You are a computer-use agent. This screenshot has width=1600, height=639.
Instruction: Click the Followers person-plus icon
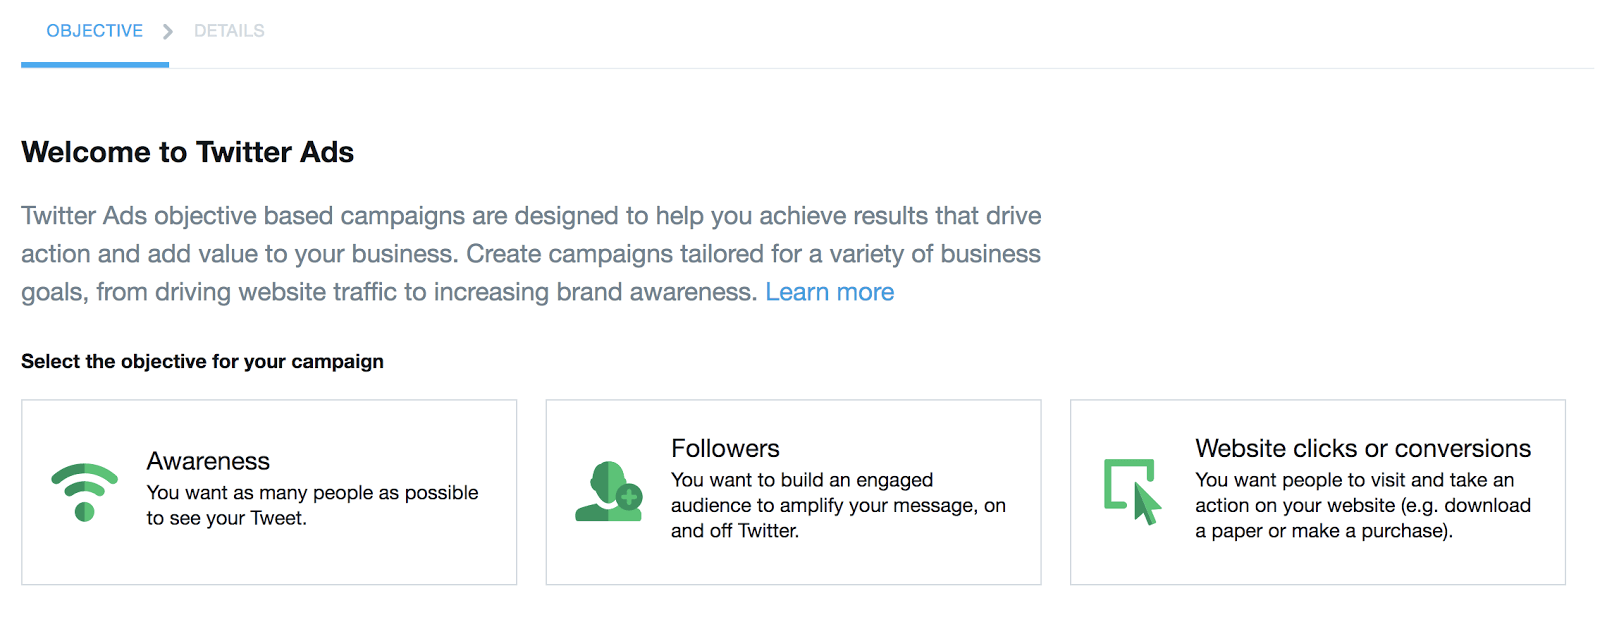pyautogui.click(x=608, y=491)
